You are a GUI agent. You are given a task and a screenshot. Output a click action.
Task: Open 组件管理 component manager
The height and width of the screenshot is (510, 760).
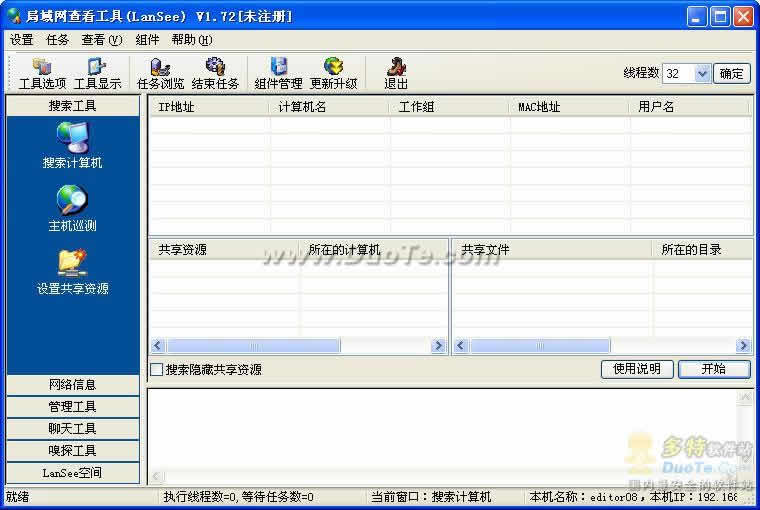click(x=278, y=74)
